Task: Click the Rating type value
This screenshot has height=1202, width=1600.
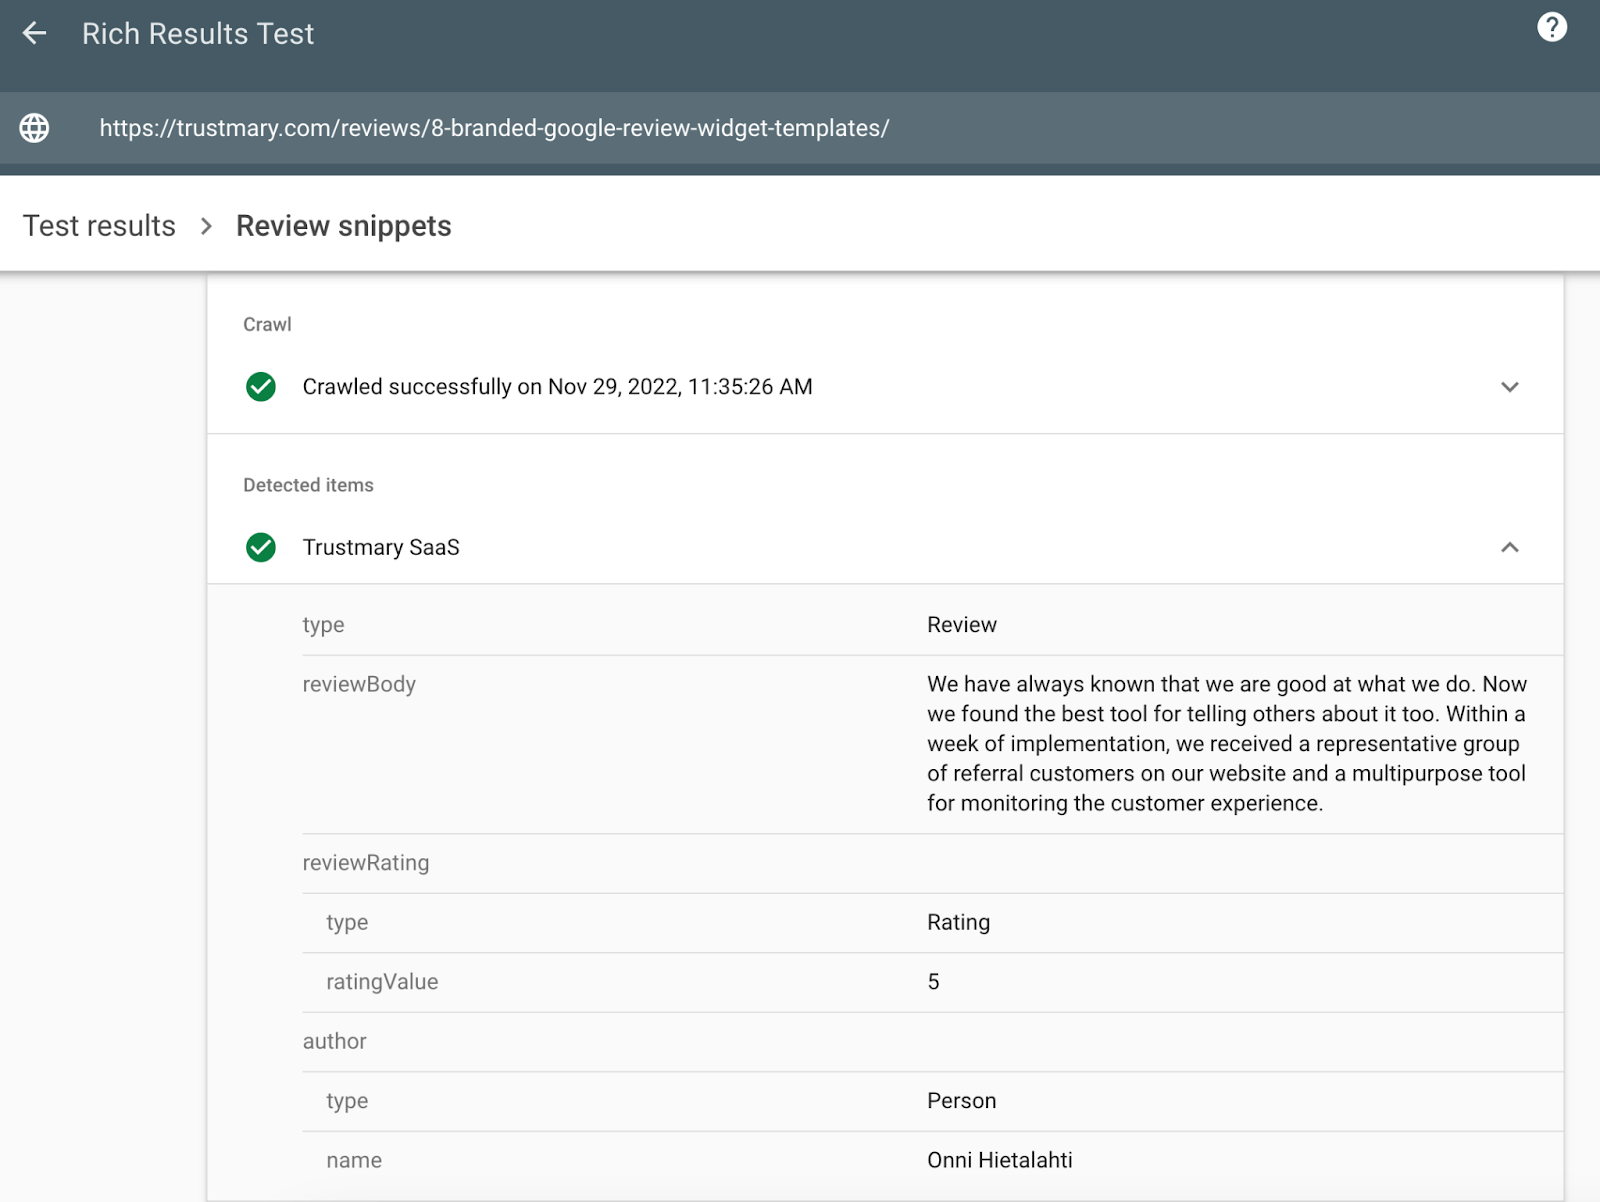Action: tap(958, 922)
